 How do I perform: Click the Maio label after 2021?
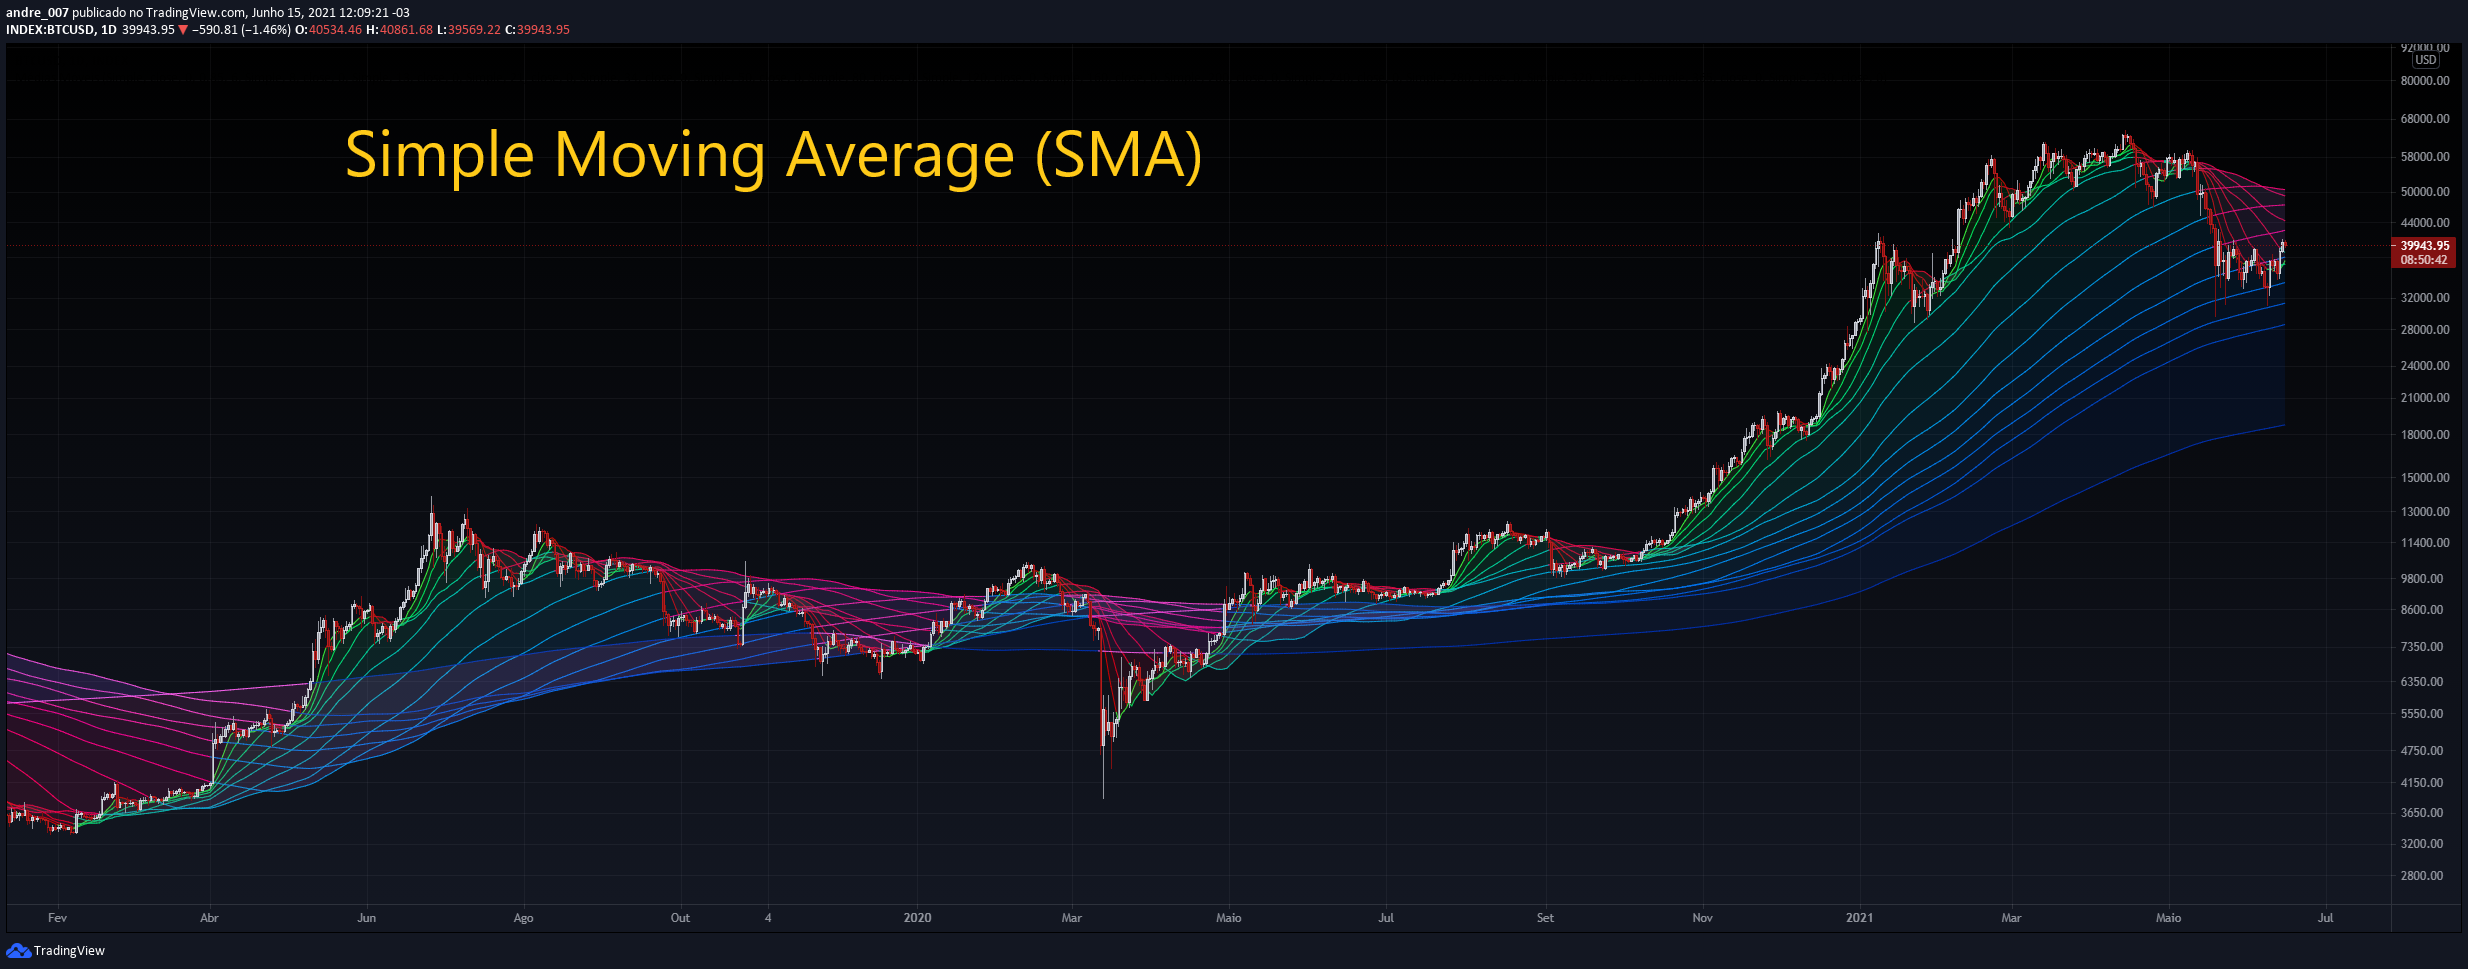[x=2168, y=918]
